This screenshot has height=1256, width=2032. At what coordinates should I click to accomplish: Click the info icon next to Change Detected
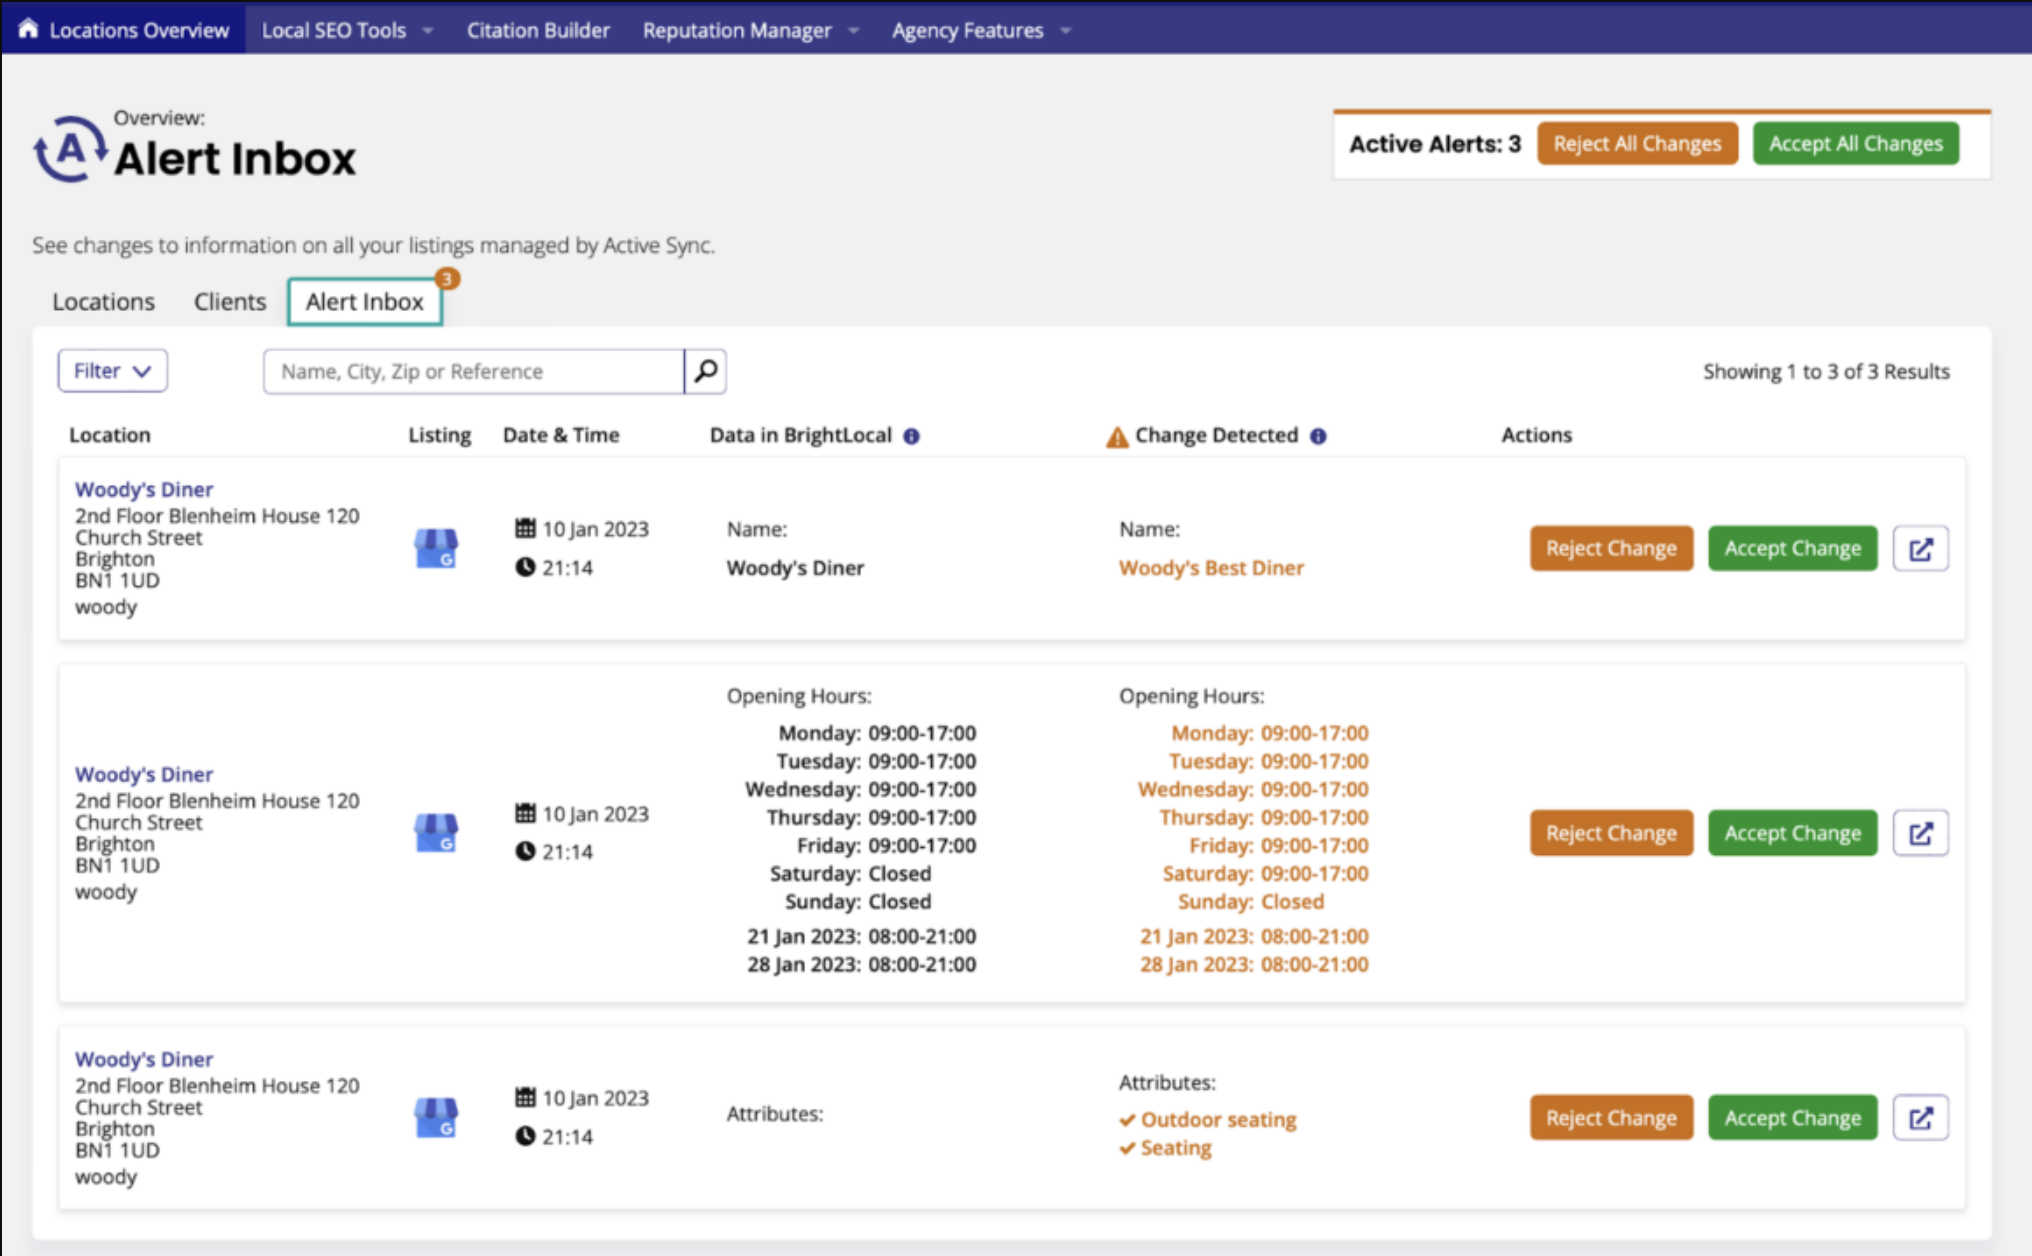coord(1318,435)
